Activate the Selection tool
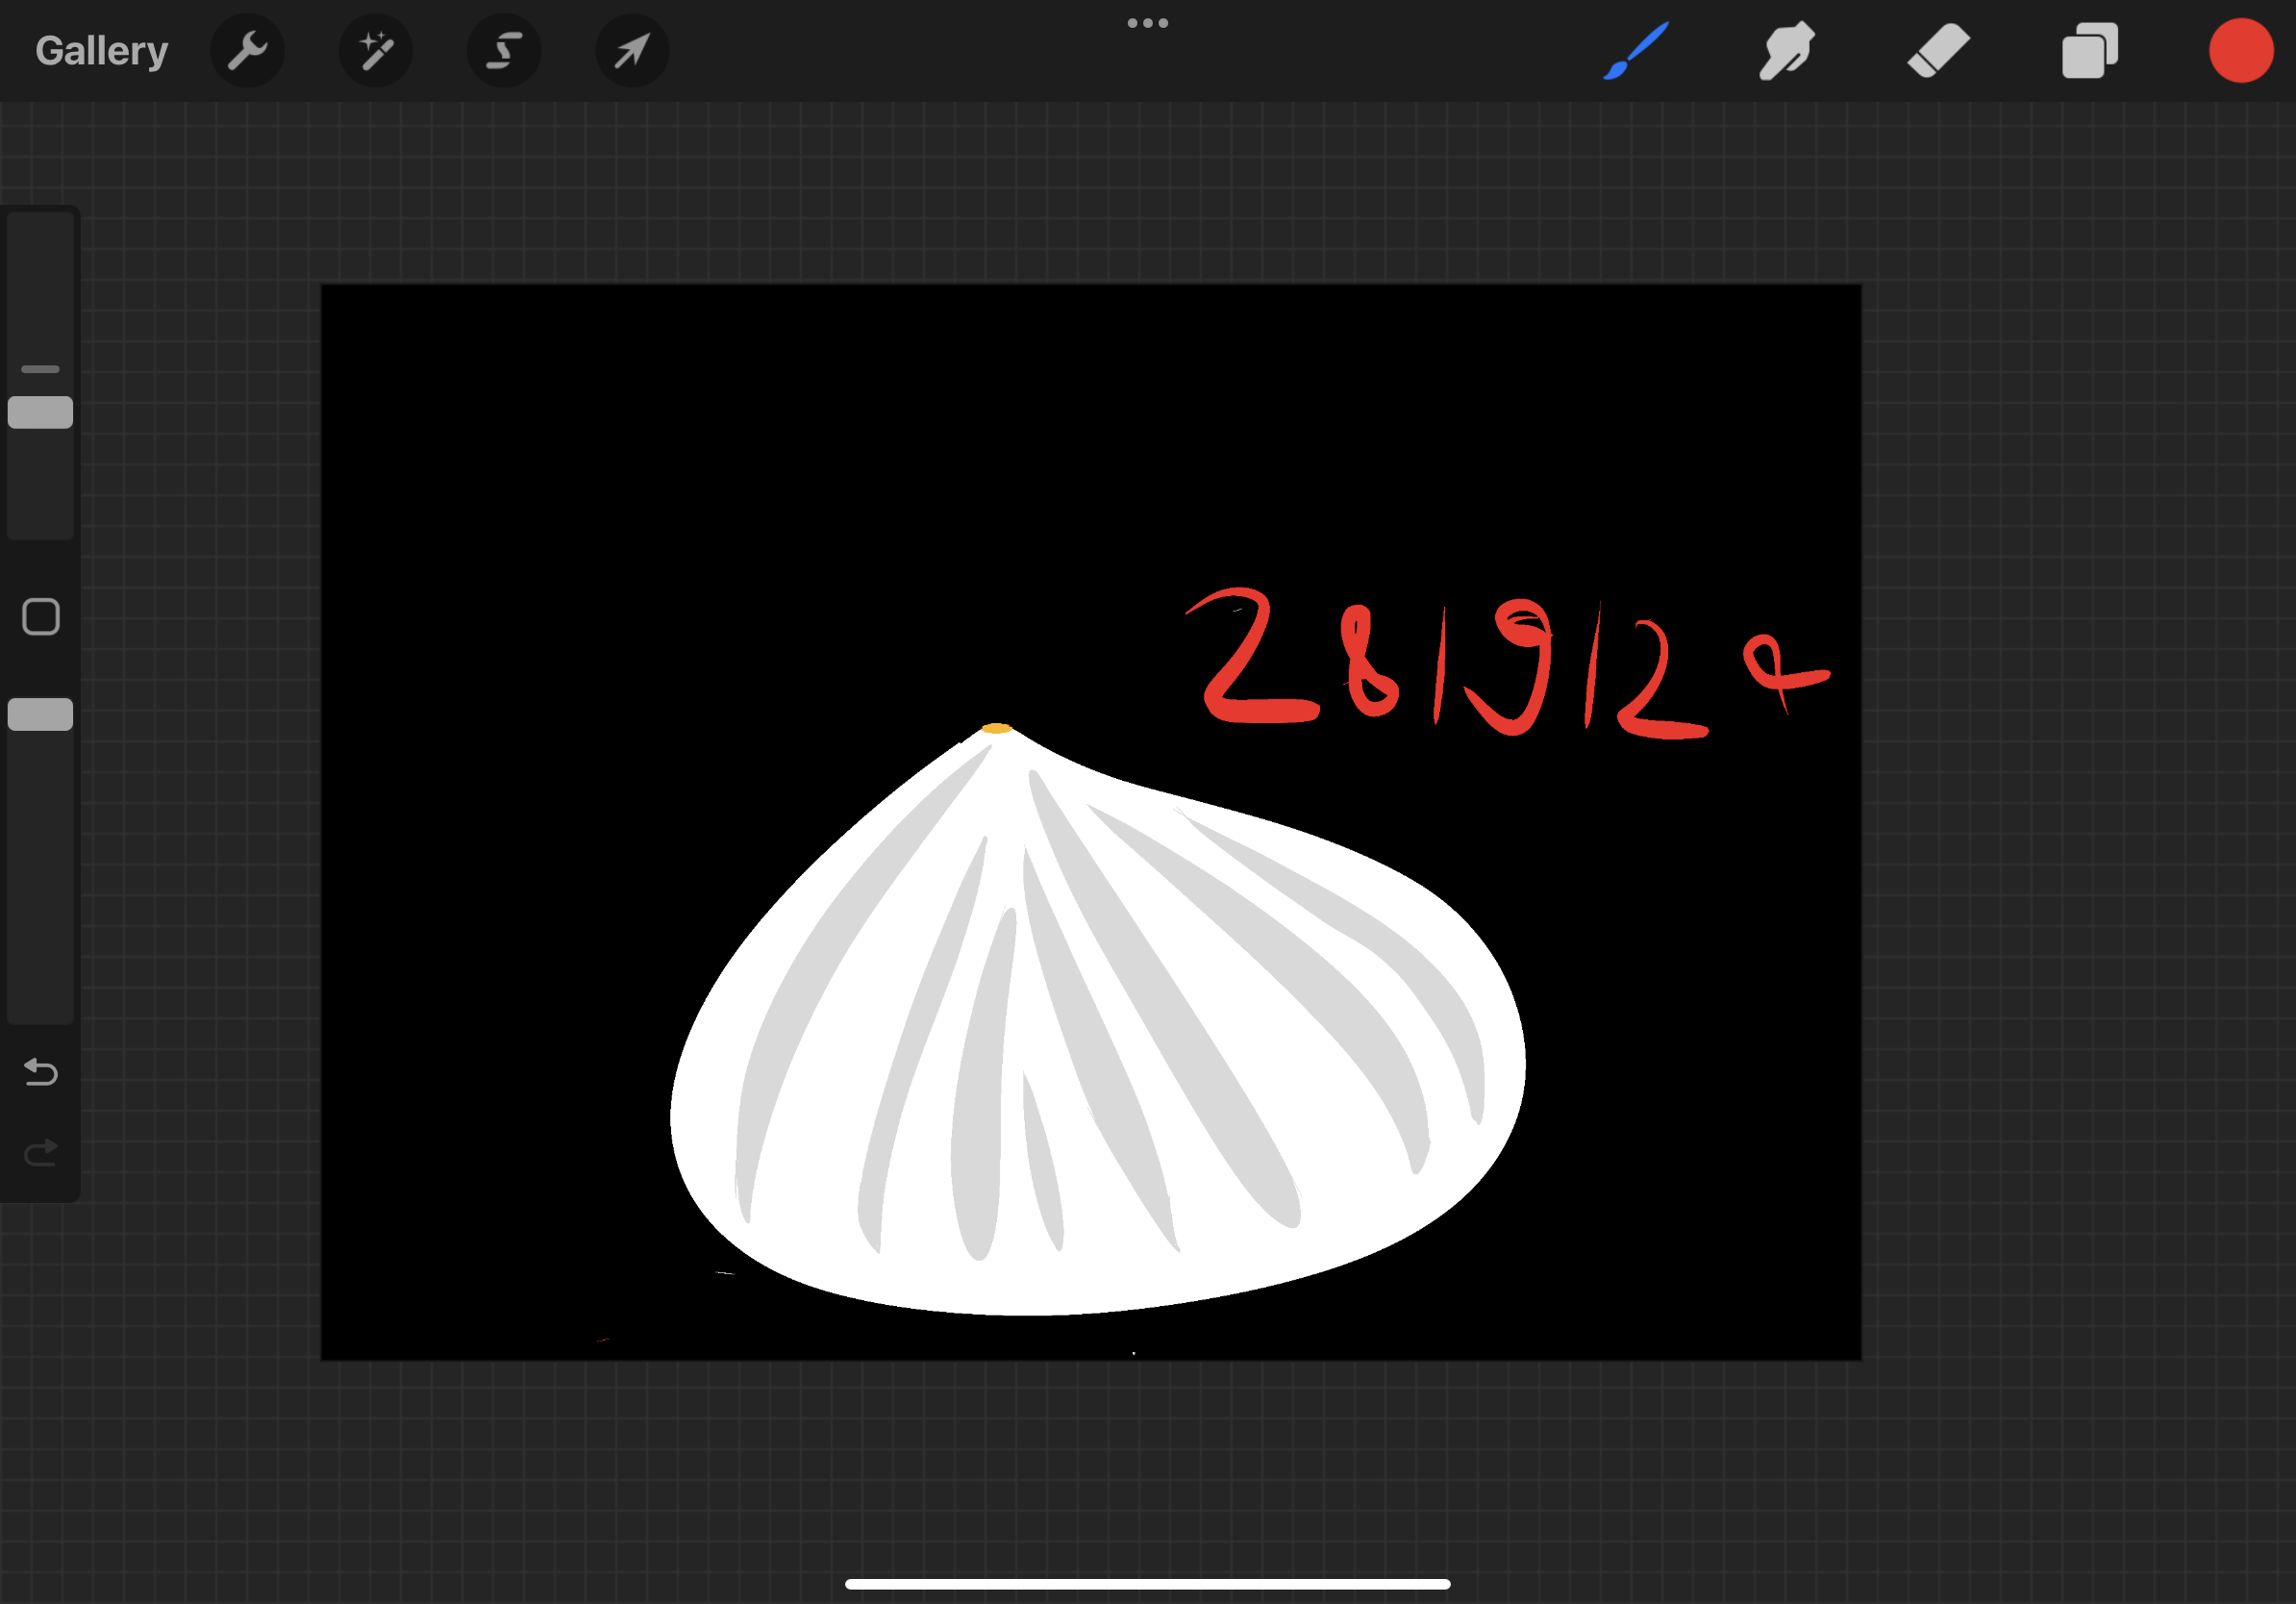 point(504,50)
